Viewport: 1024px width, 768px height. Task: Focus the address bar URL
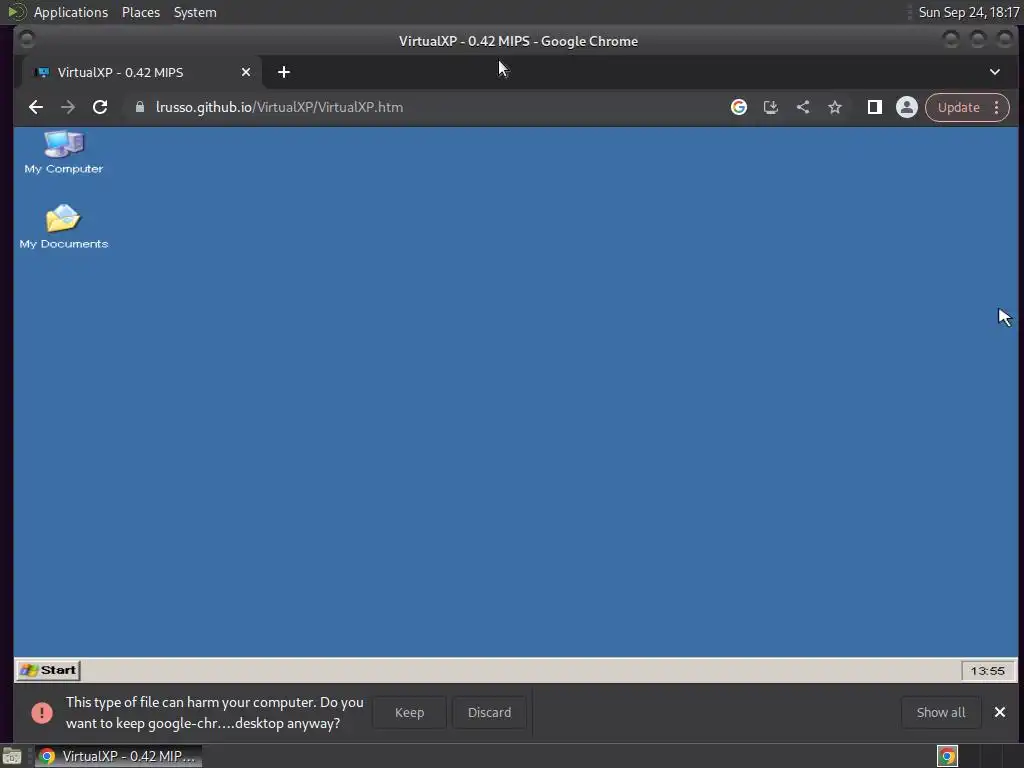pyautogui.click(x=279, y=107)
